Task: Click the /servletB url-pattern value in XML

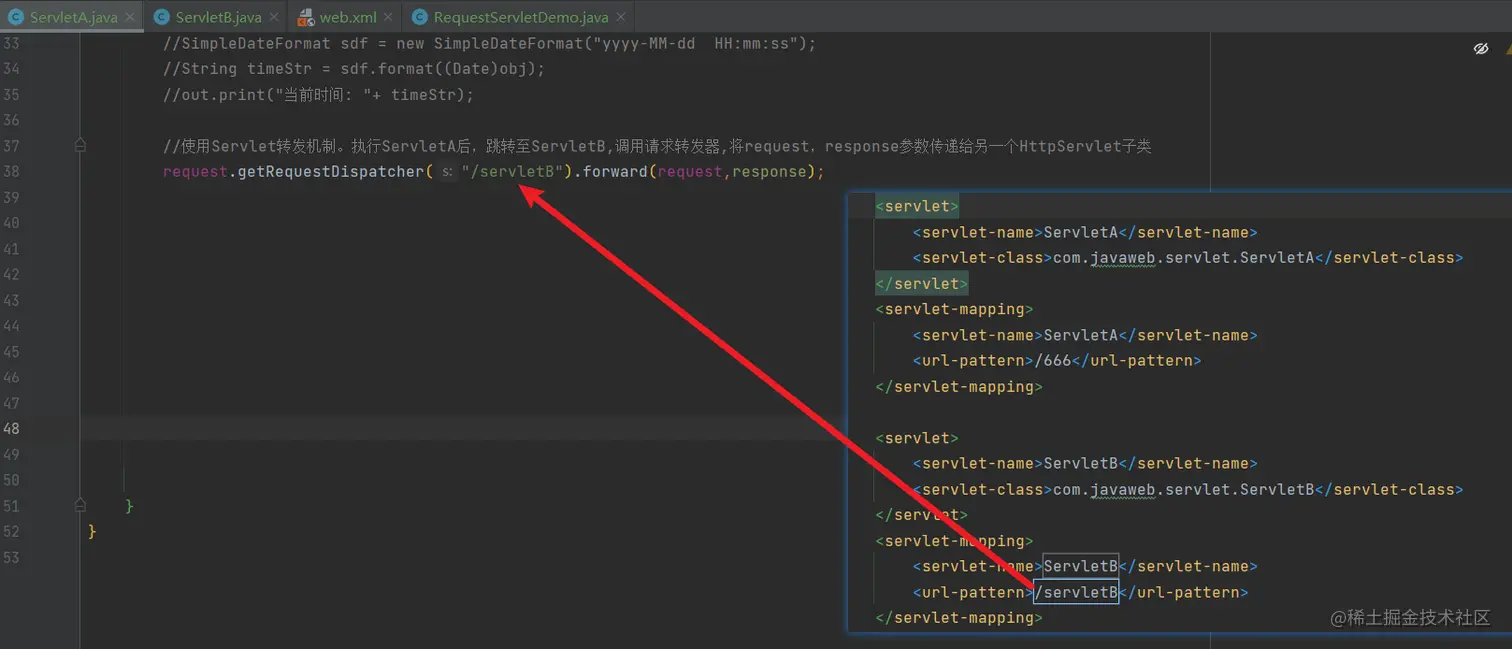Action: 1076,592
